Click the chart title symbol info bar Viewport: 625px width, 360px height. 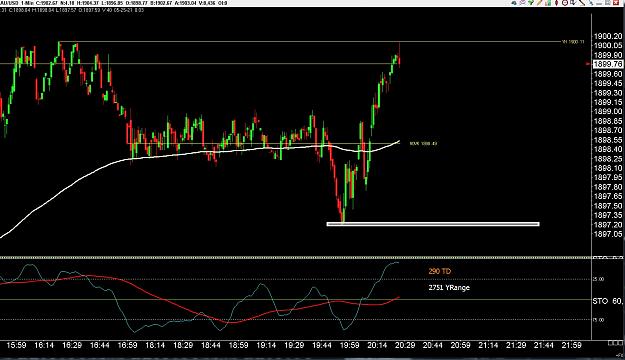pyautogui.click(x=114, y=3)
